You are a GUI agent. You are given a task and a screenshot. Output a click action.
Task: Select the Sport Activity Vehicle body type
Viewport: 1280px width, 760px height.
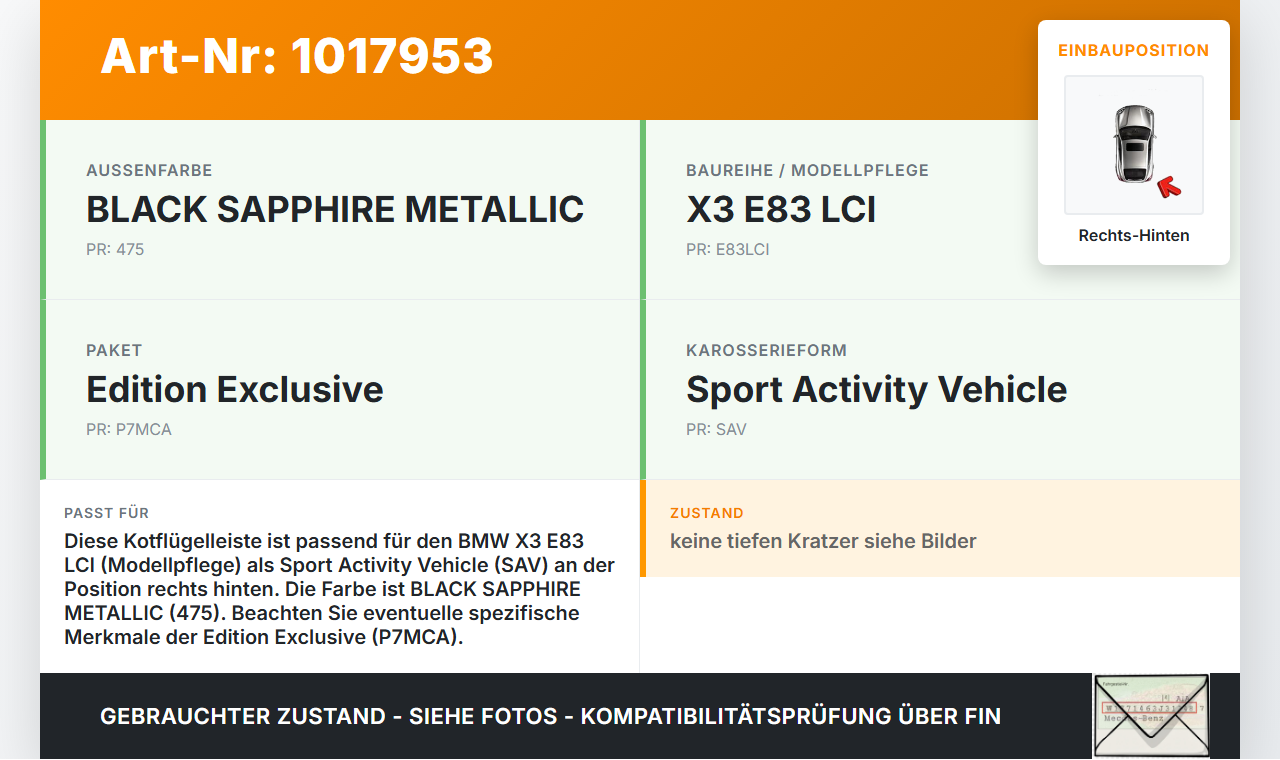coord(876,390)
